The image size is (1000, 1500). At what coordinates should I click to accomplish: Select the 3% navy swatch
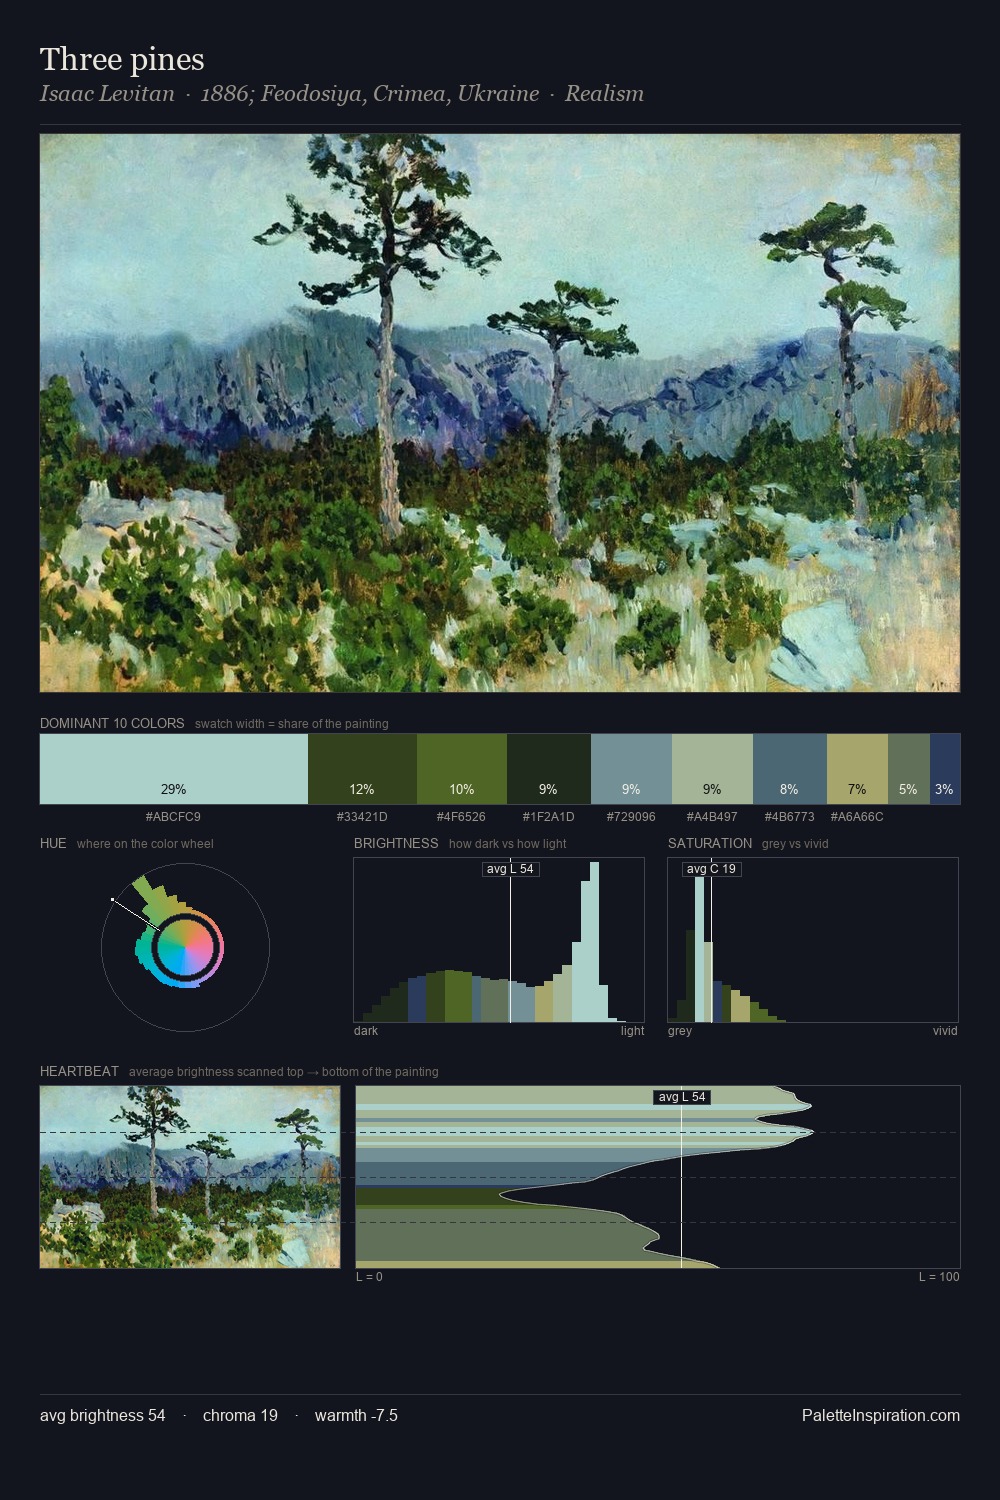coord(945,769)
